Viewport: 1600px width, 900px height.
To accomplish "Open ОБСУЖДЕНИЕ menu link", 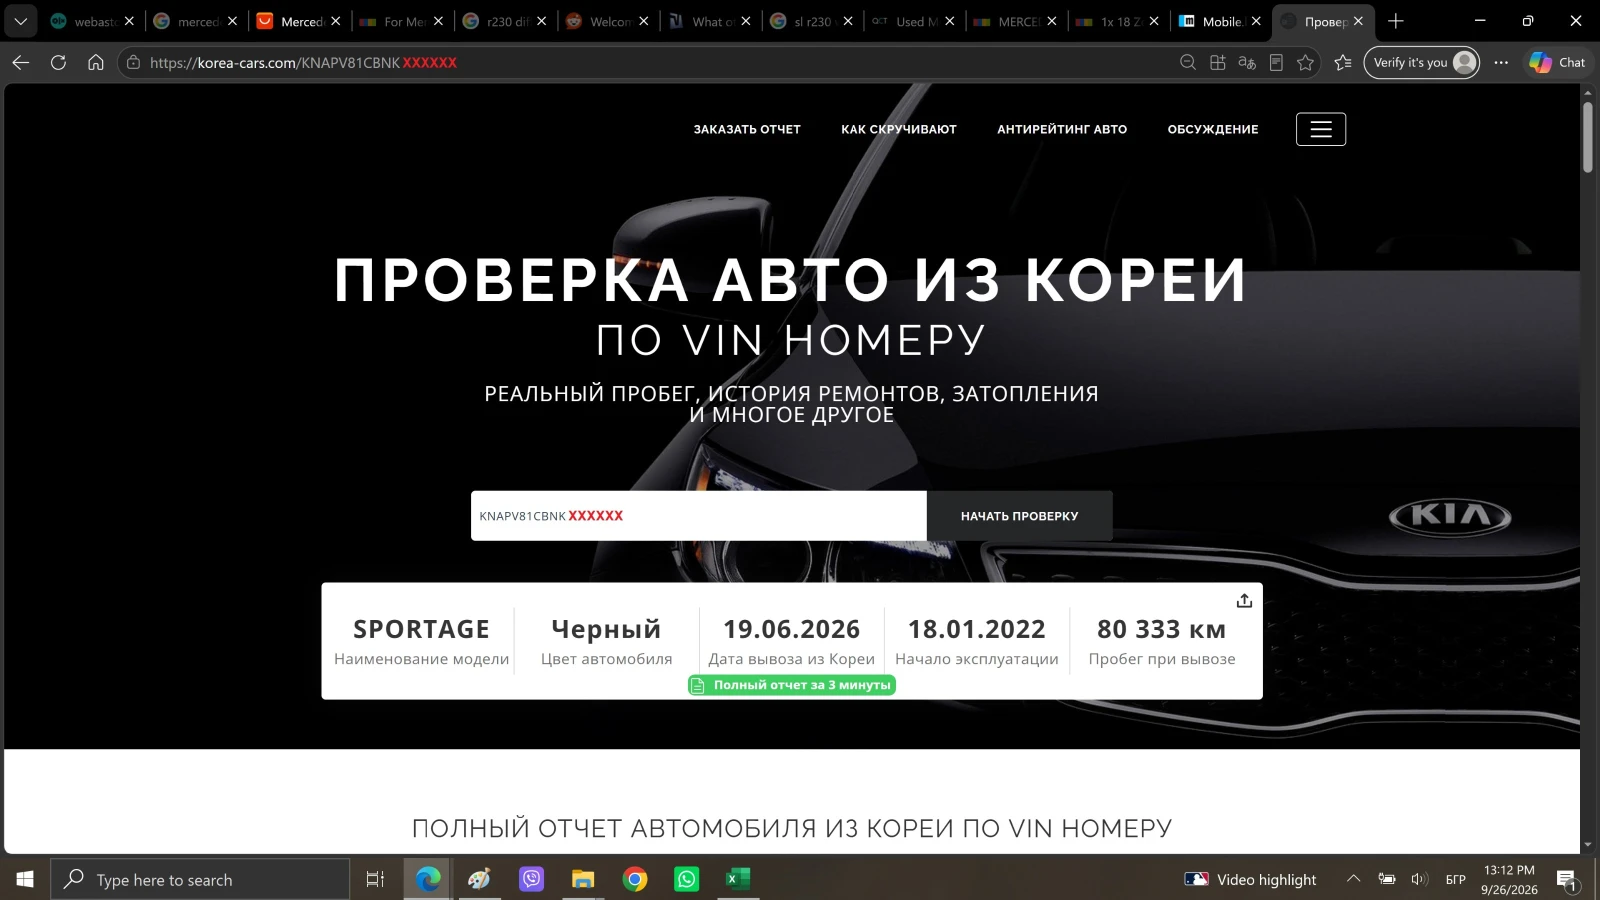I will [x=1213, y=129].
